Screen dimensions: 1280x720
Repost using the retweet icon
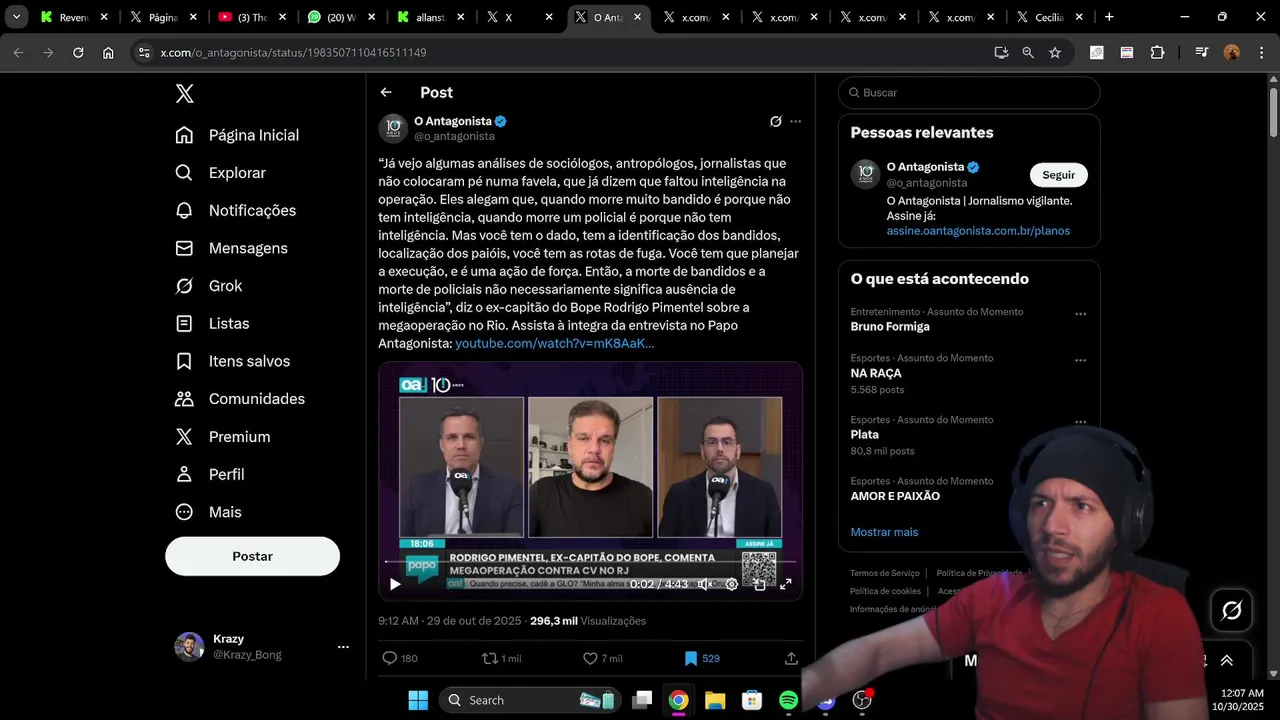[x=490, y=658]
